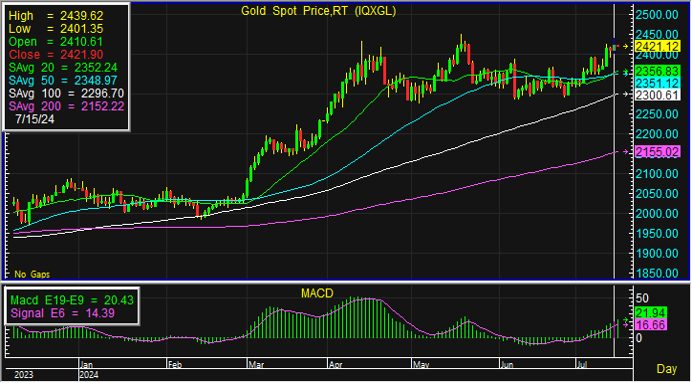Click the MACD panel title

[317, 293]
